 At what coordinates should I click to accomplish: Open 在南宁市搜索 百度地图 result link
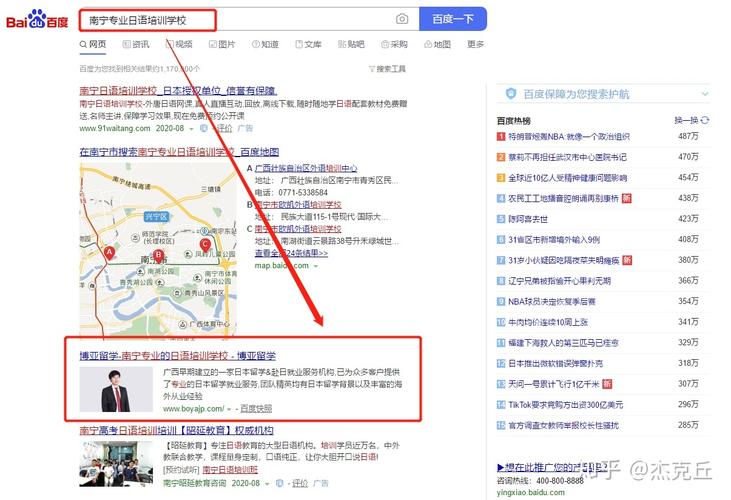point(179,152)
